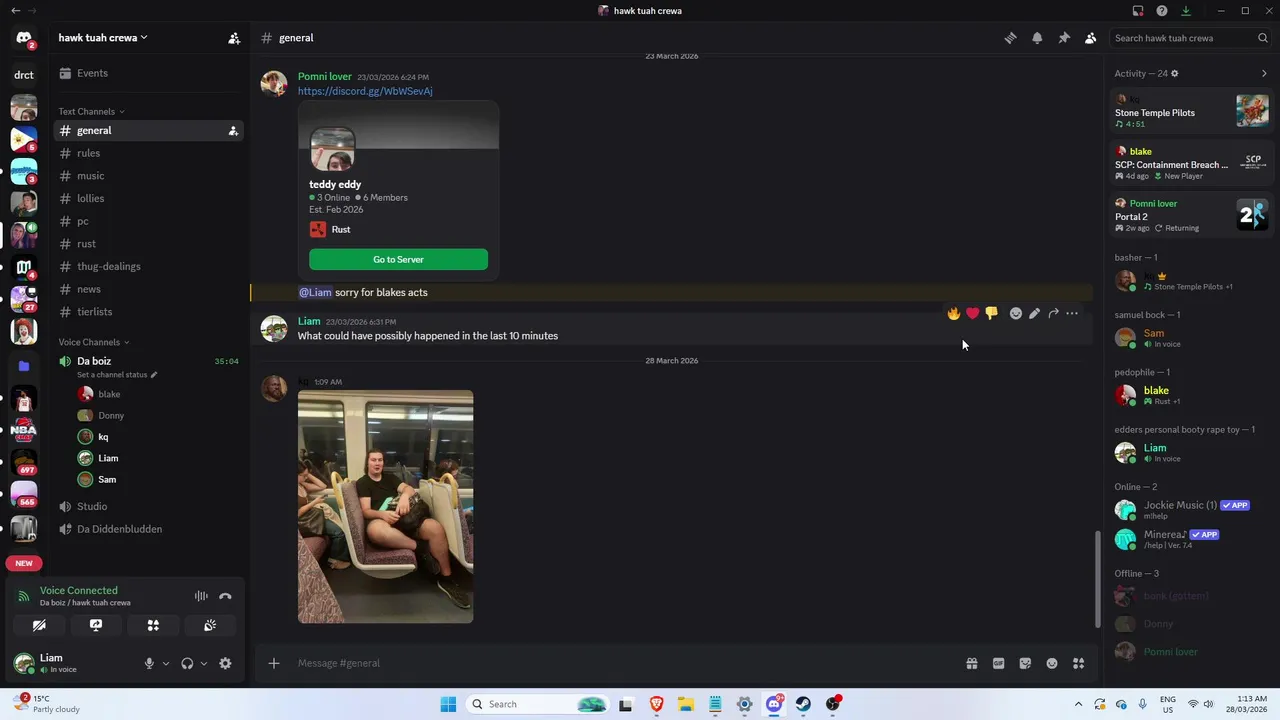Open the thug-dealings channel

tap(149, 266)
